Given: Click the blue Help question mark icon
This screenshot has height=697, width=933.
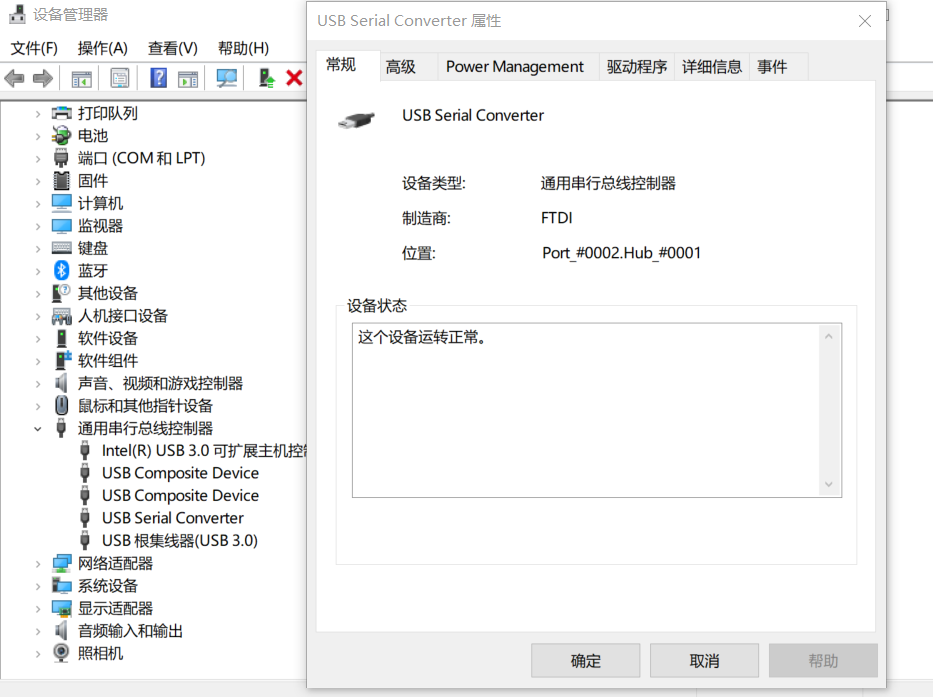Looking at the screenshot, I should pyautogui.click(x=158, y=78).
